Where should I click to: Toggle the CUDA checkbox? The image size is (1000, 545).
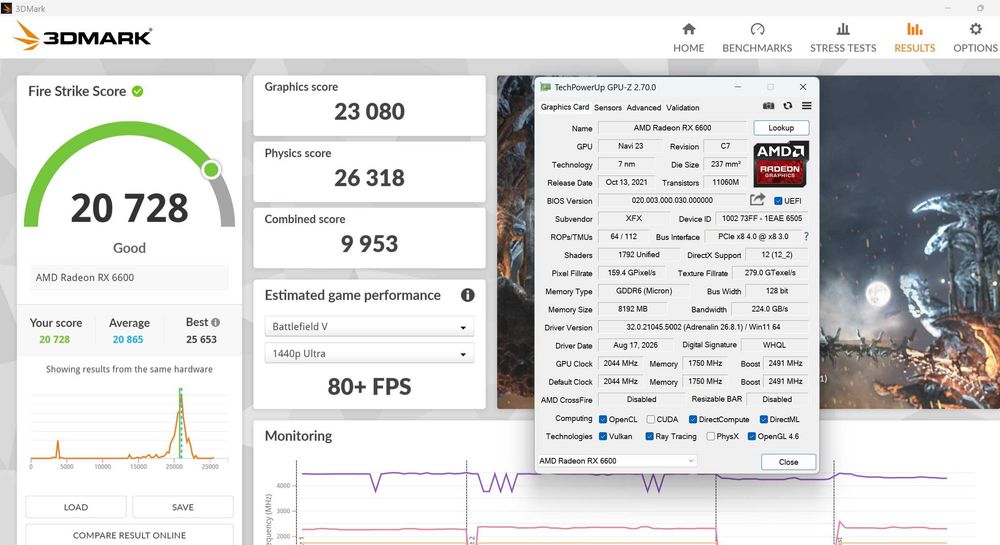pyautogui.click(x=651, y=419)
